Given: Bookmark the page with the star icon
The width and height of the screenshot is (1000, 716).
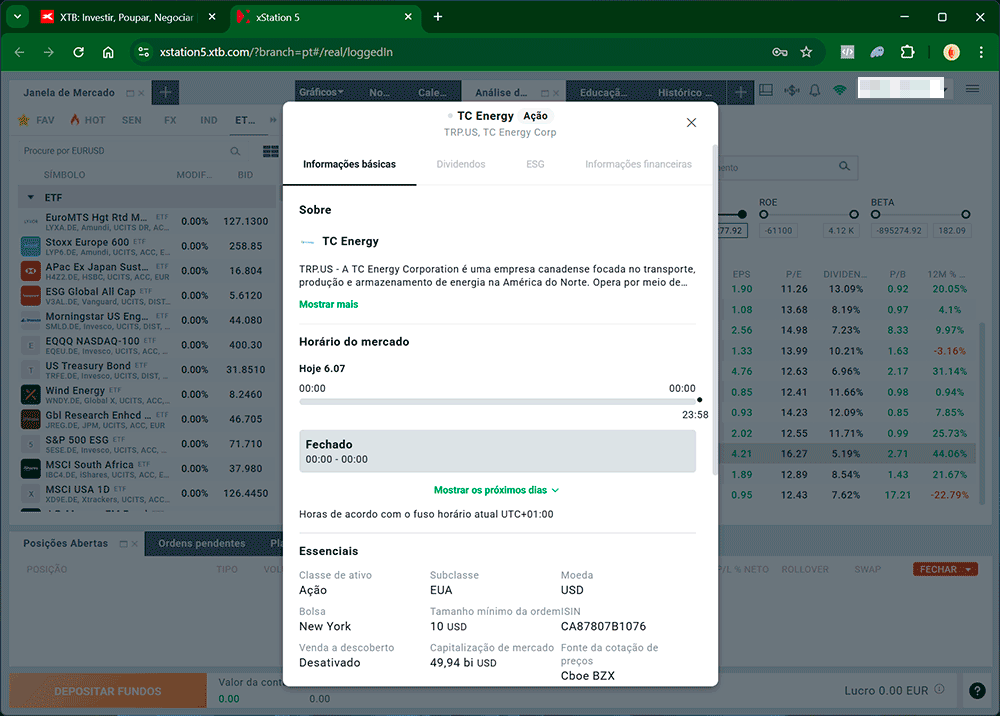Looking at the screenshot, I should (806, 52).
